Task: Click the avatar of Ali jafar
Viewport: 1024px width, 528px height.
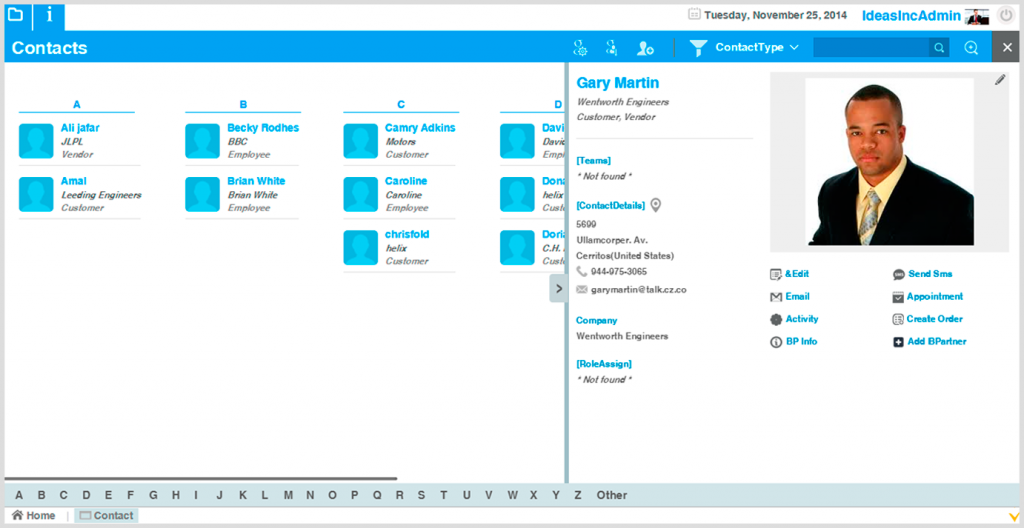Action: tap(36, 140)
